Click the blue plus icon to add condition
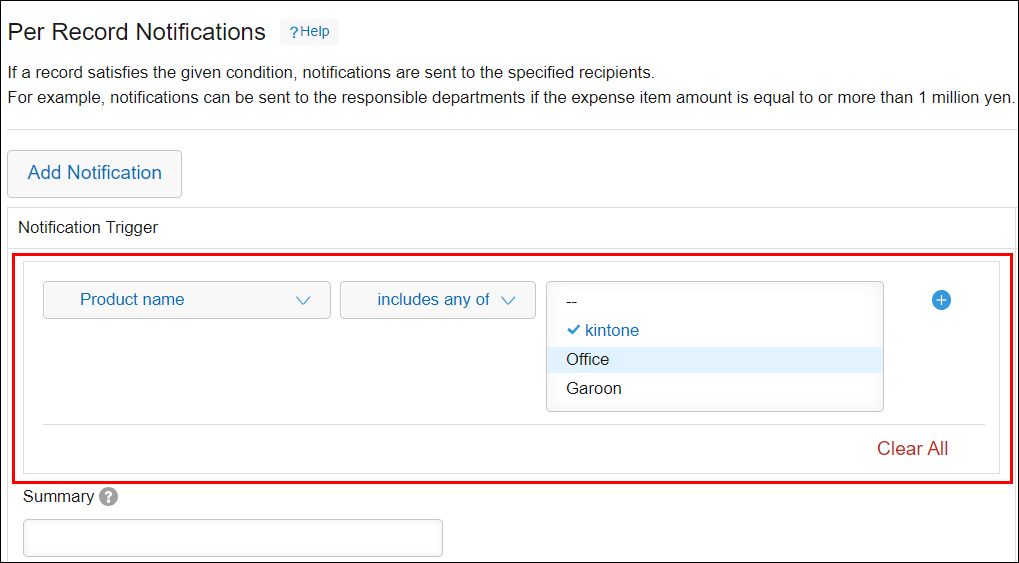 click(941, 300)
